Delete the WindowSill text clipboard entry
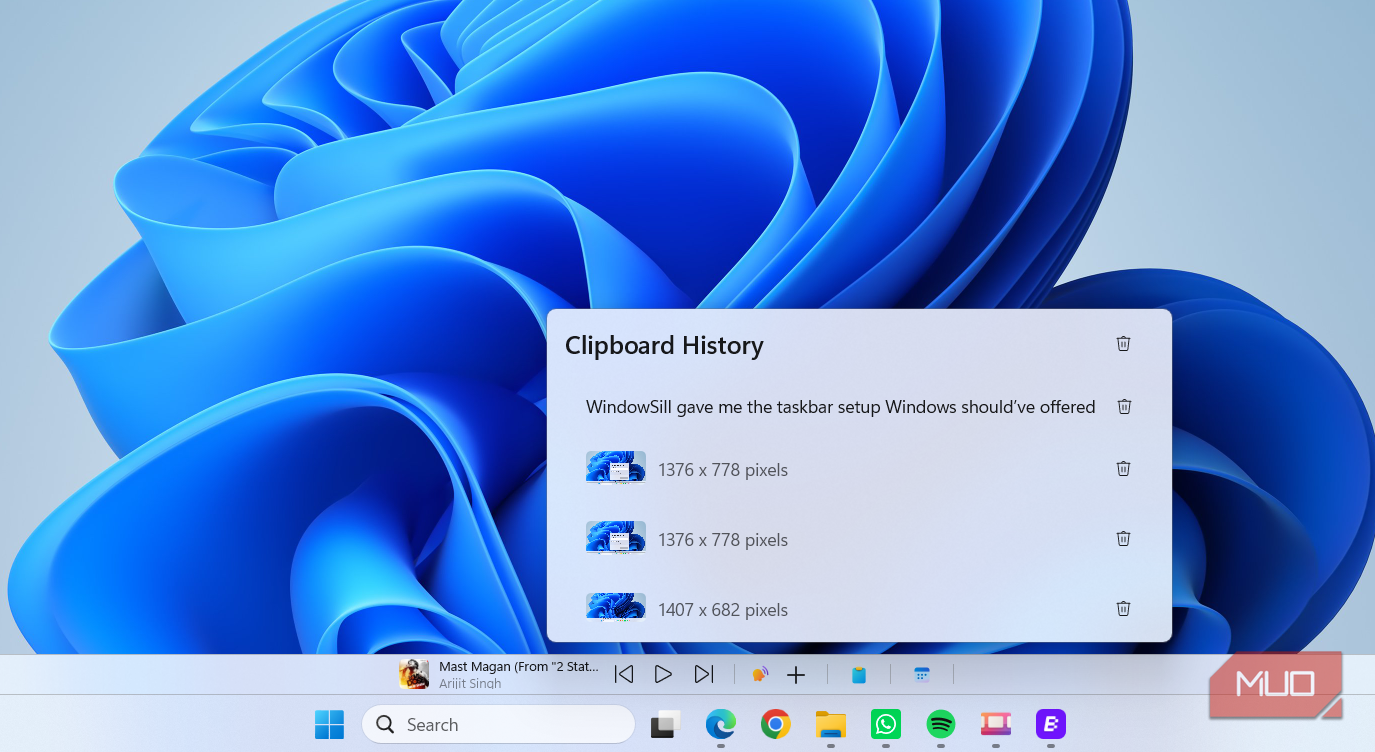Image resolution: width=1375 pixels, height=752 pixels. 1124,407
